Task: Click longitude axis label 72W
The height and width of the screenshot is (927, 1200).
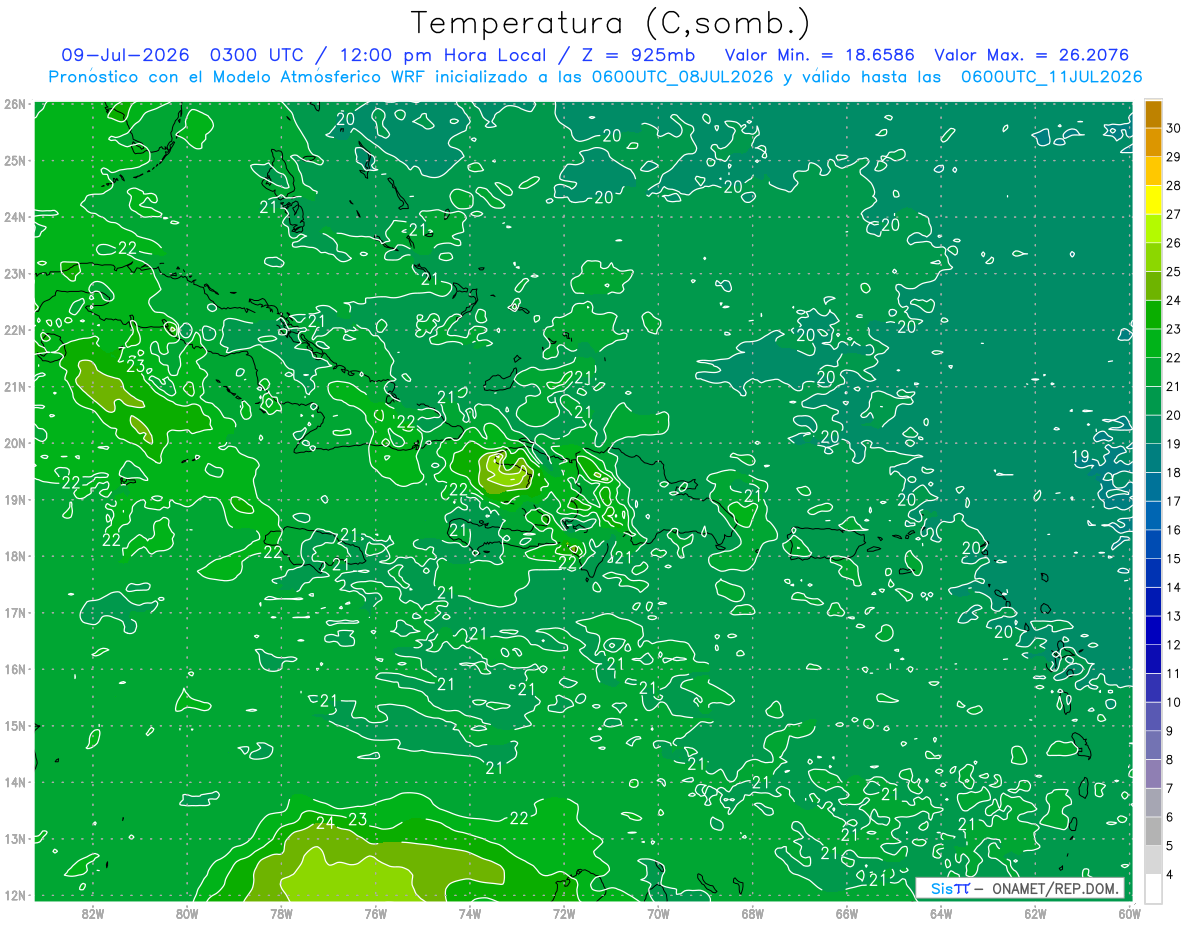Action: (x=564, y=913)
